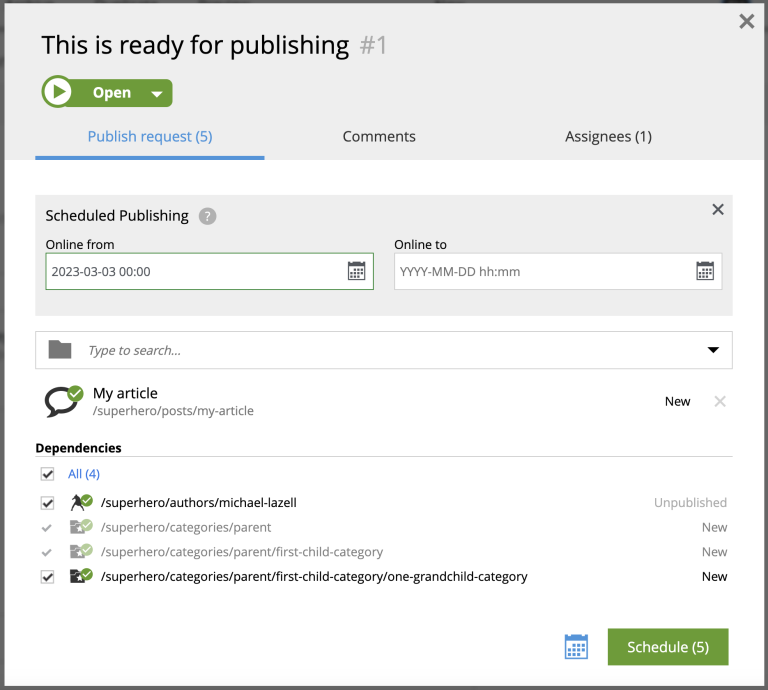768x690 pixels.
Task: Click the one-grandchild-category folder icon
Action: tap(81, 576)
